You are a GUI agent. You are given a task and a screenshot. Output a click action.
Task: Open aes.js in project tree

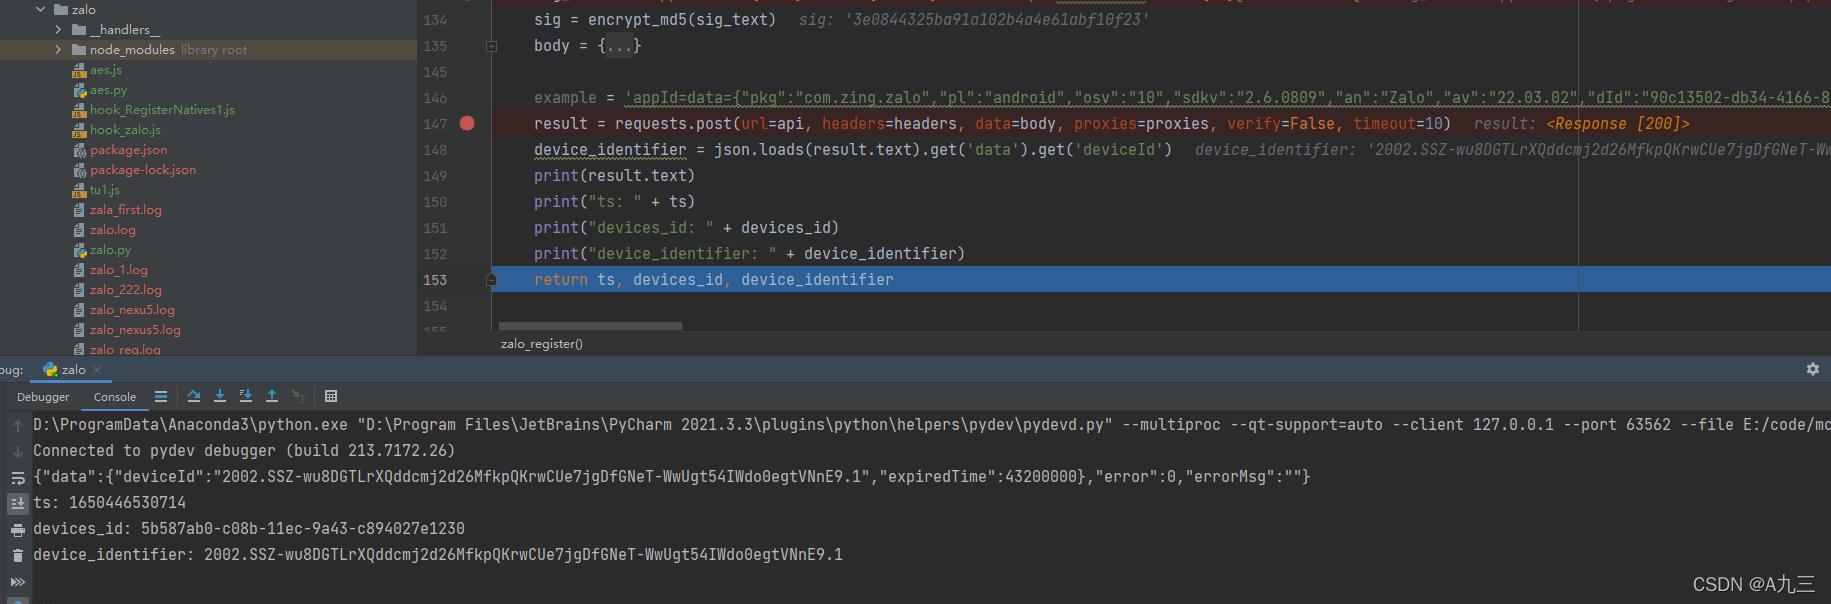[x=106, y=70]
